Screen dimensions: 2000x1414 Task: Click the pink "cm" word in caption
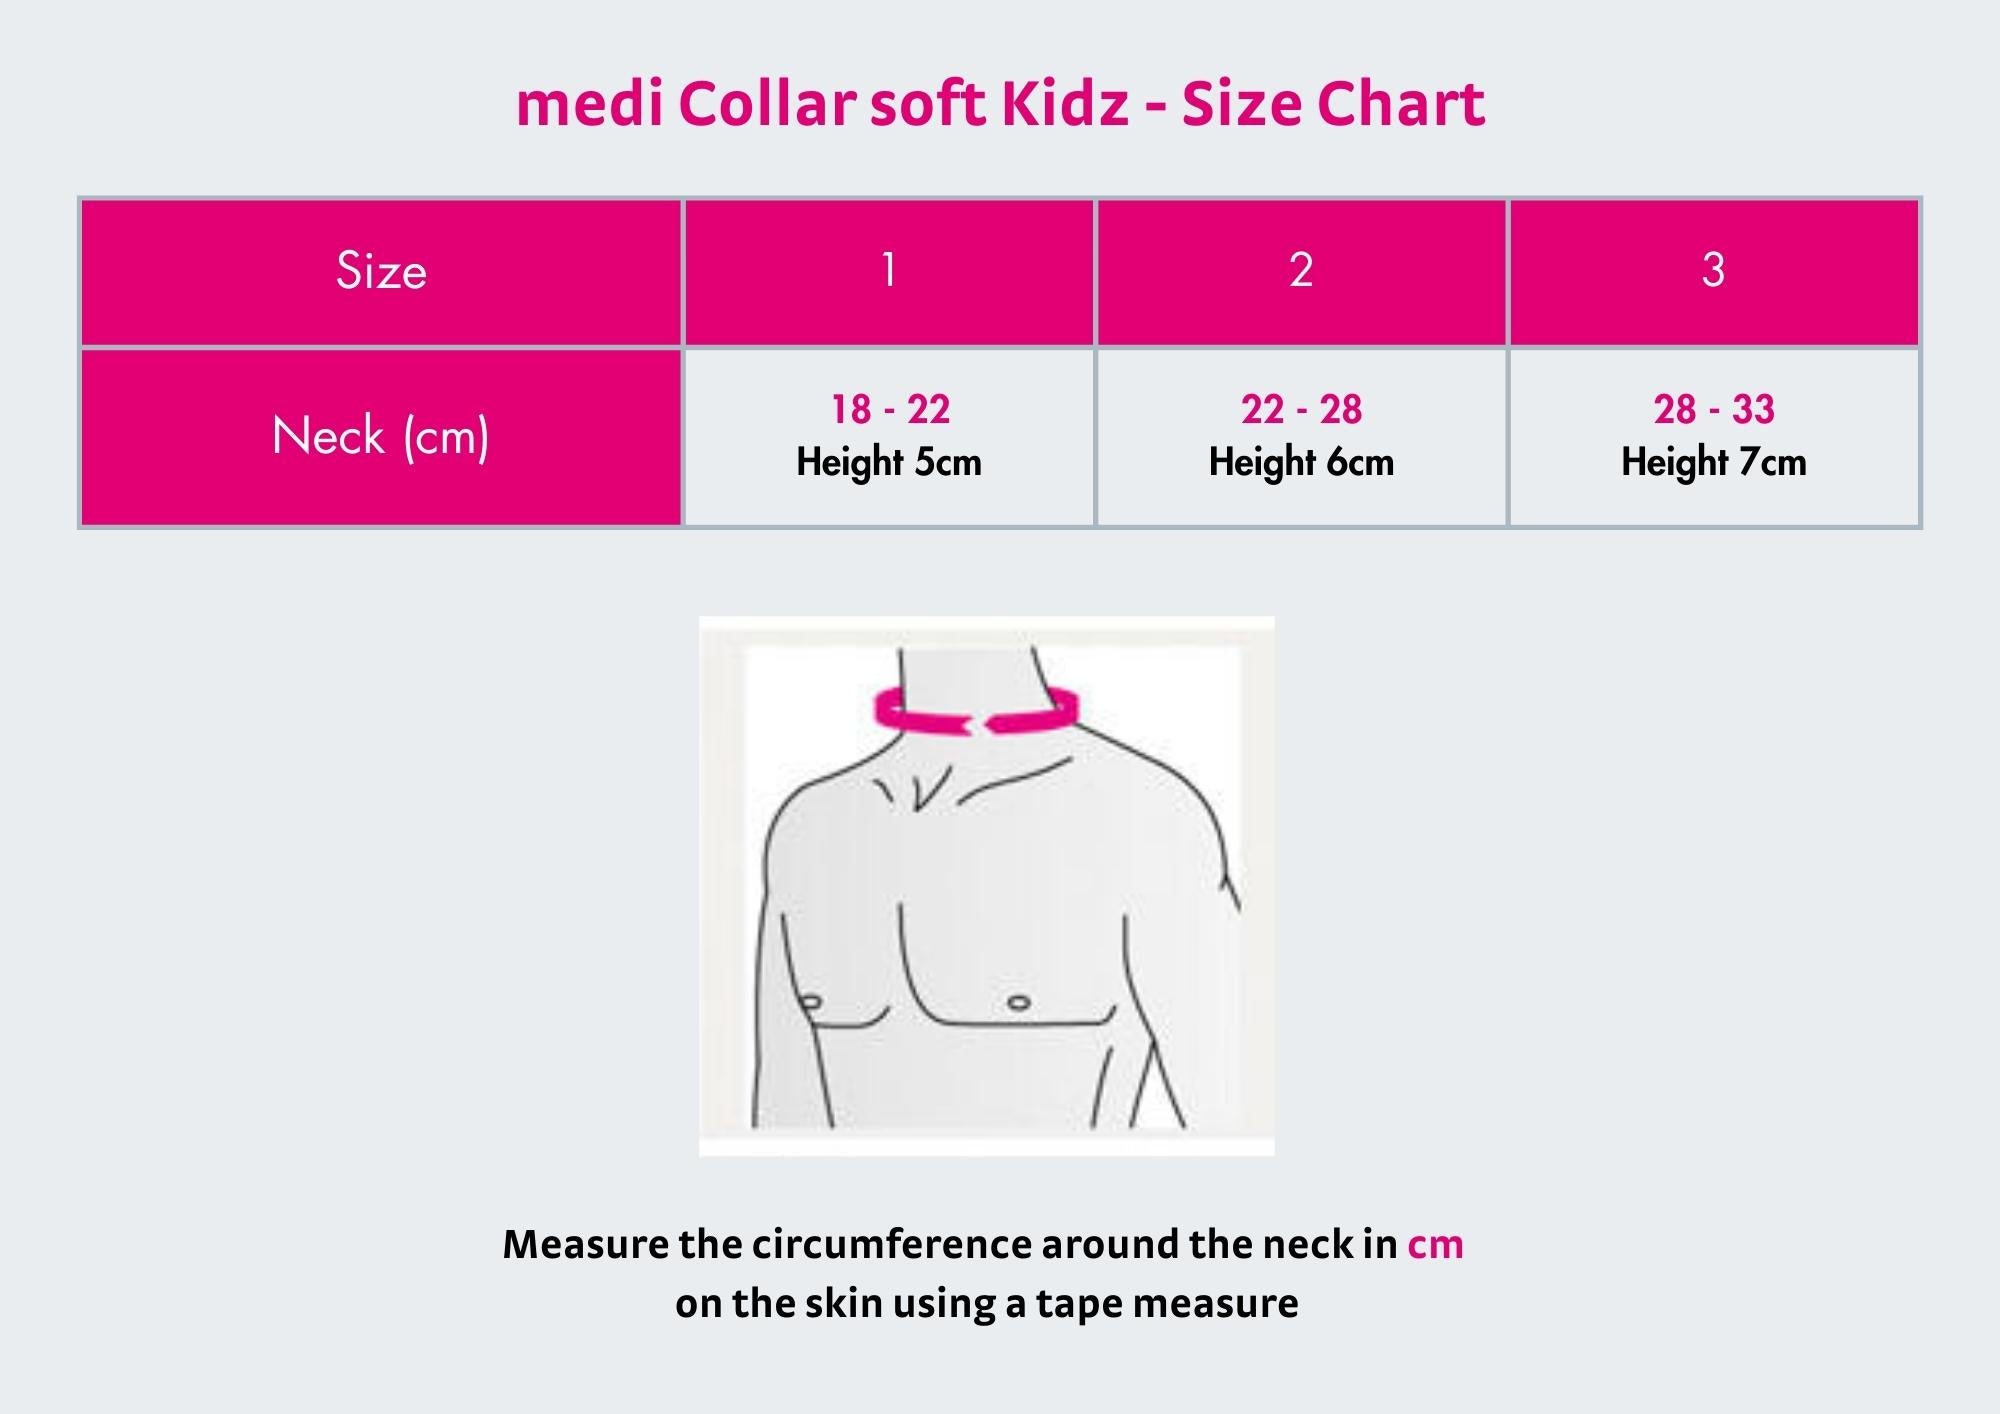click(x=1434, y=1244)
